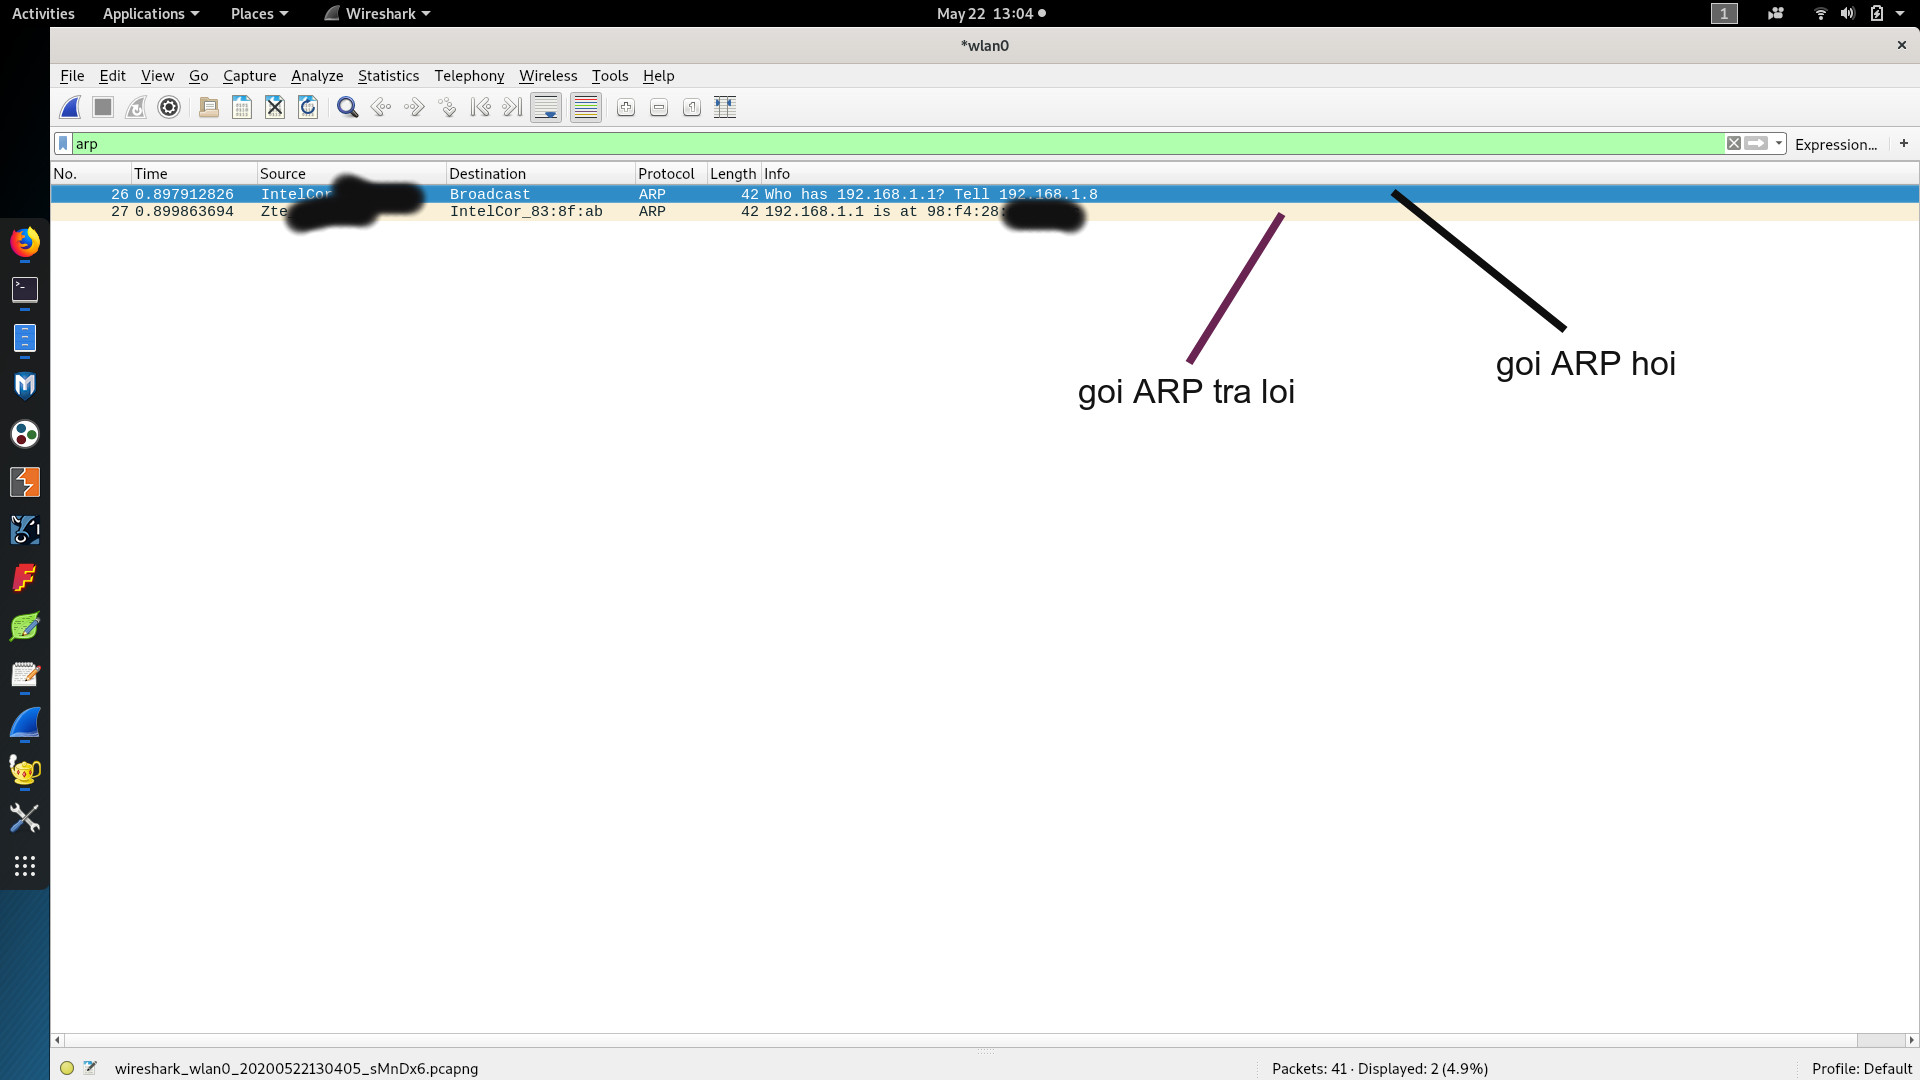
Task: Open the Telephony menu
Action: (469, 76)
